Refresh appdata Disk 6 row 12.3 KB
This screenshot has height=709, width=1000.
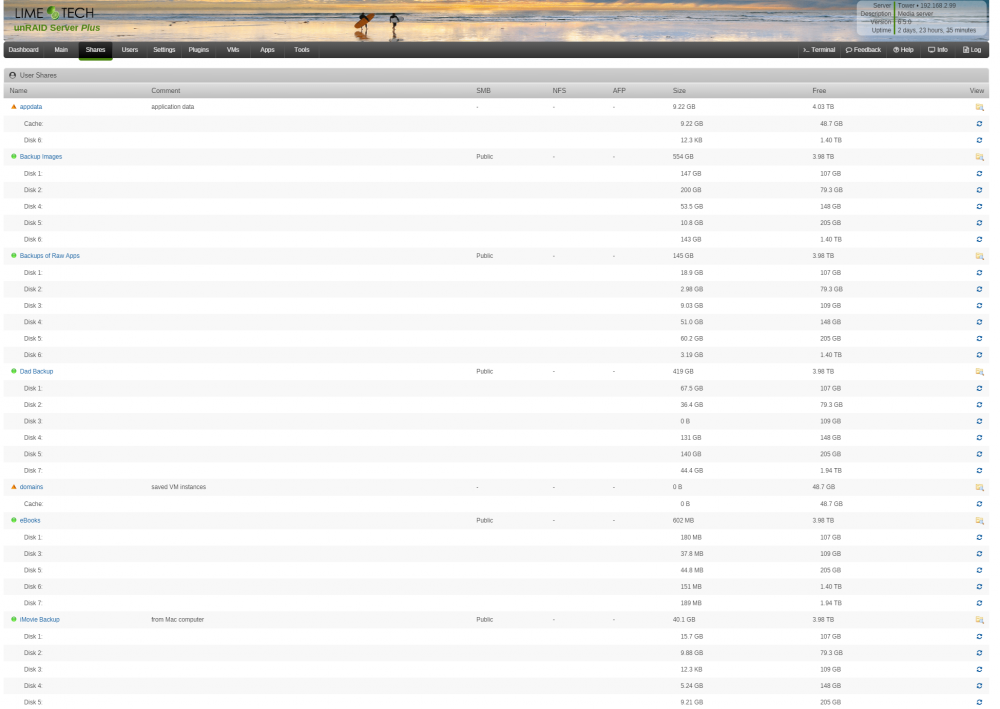coord(979,140)
